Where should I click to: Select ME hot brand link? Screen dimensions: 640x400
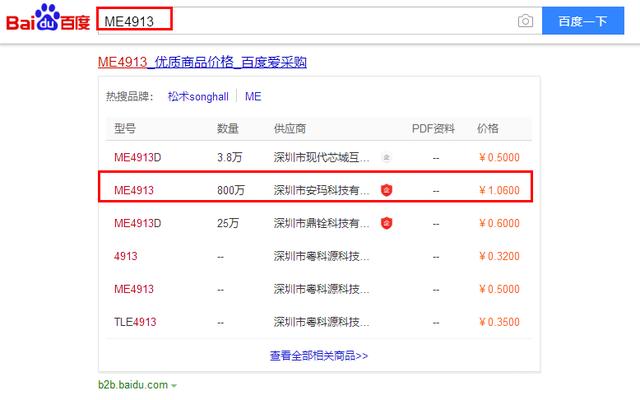(x=253, y=97)
